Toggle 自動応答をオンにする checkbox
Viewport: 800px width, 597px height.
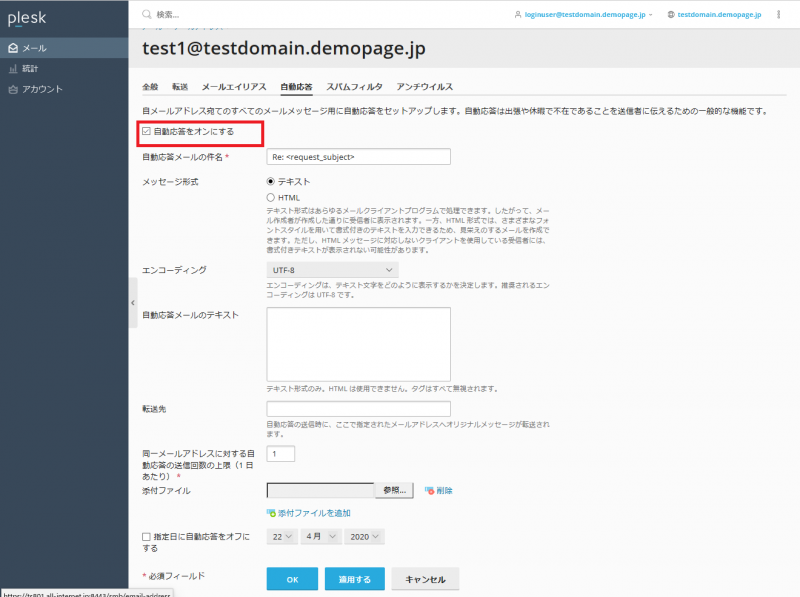147,131
